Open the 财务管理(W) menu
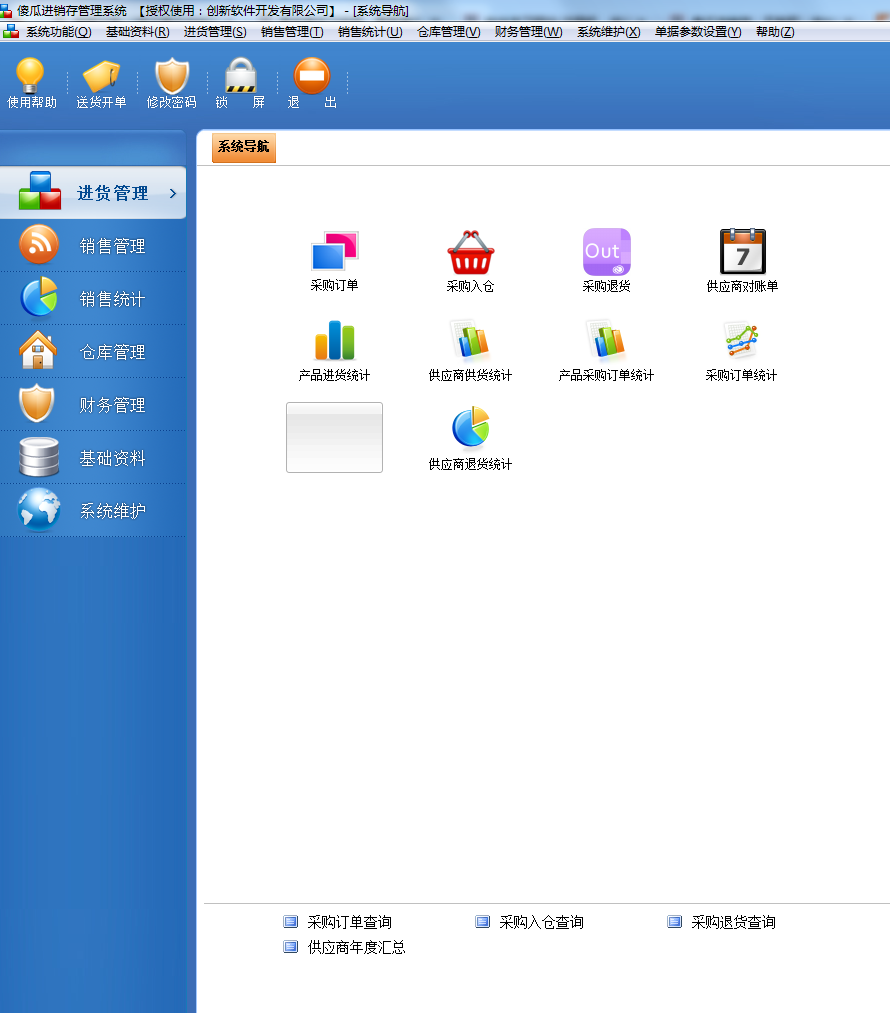890x1013 pixels. point(528,32)
